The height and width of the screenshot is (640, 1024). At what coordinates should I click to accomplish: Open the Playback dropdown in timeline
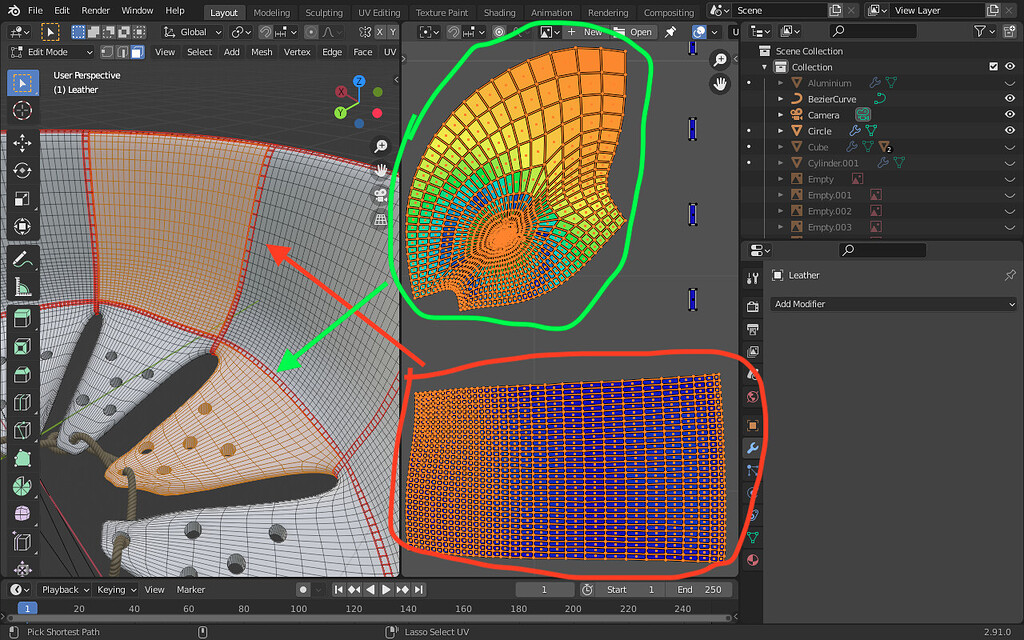pyautogui.click(x=64, y=590)
